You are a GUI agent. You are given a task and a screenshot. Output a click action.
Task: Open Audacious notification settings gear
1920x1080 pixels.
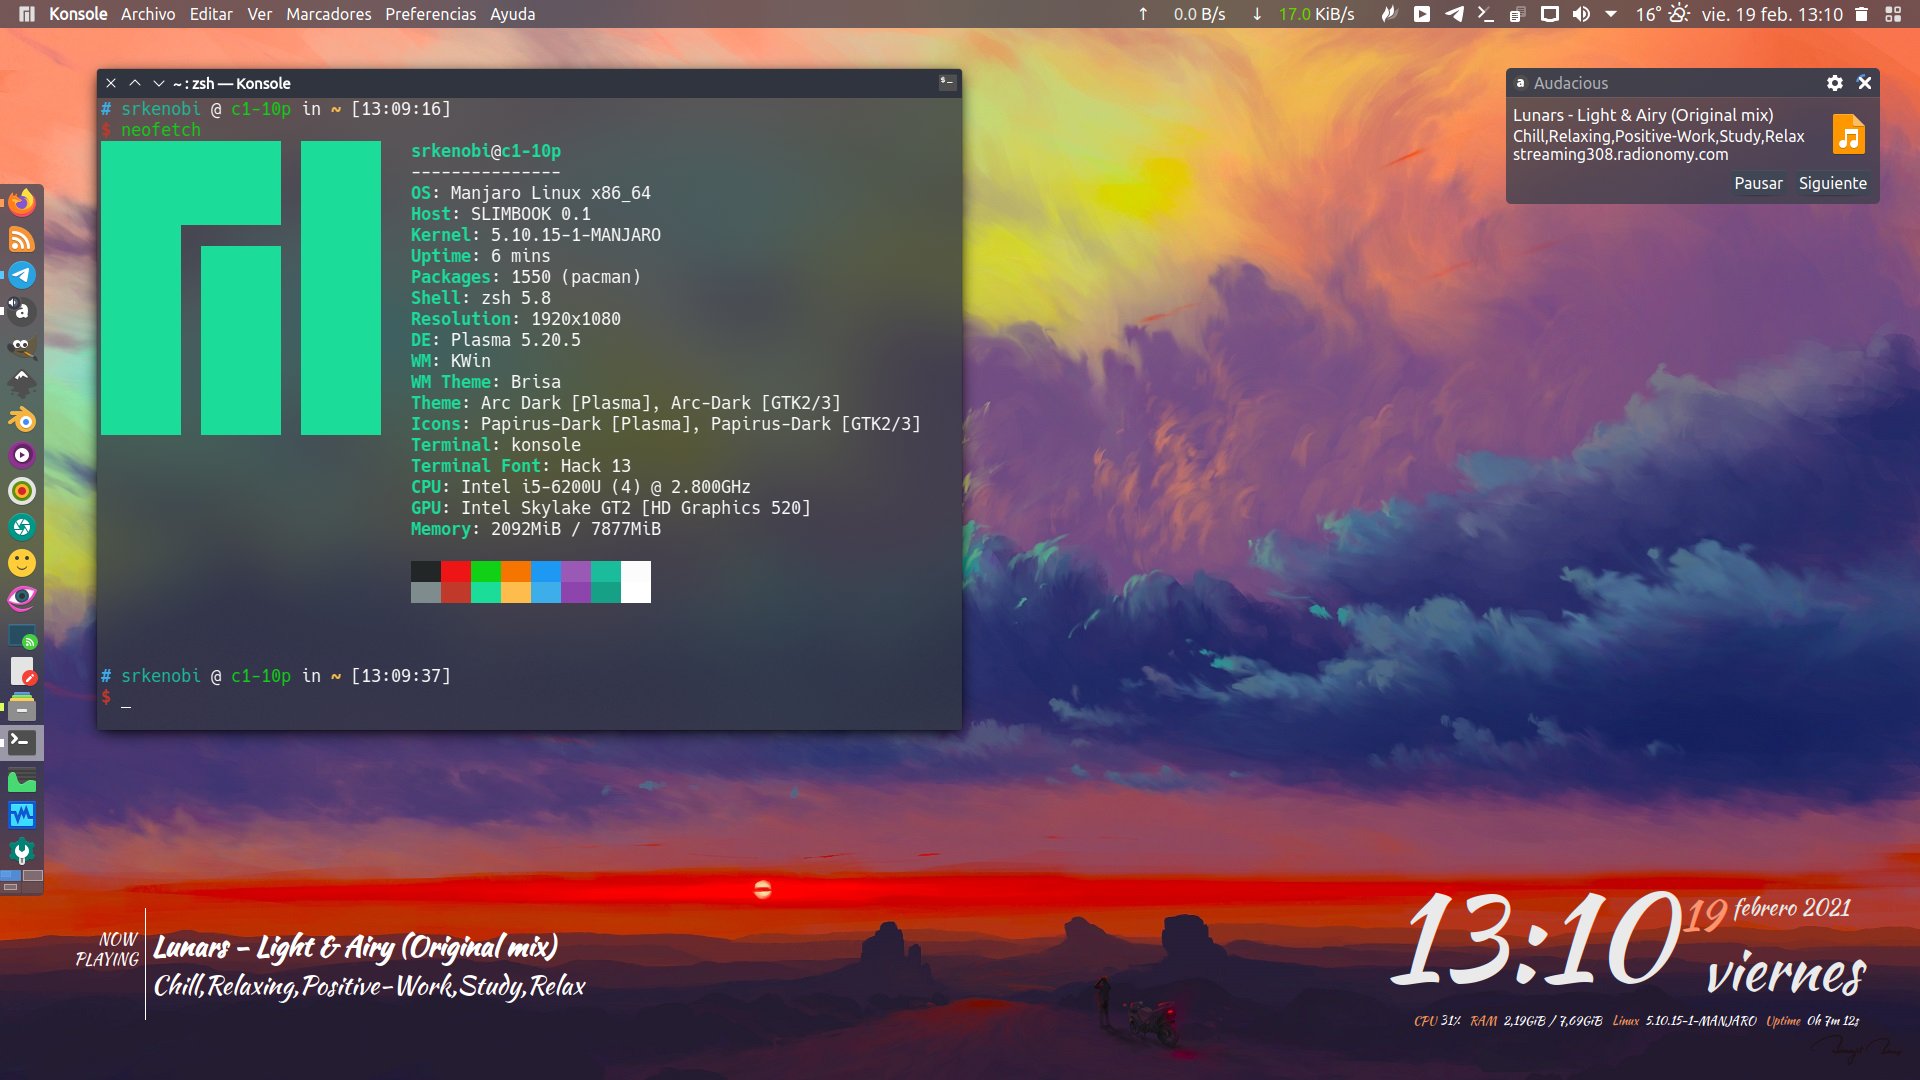(1834, 83)
